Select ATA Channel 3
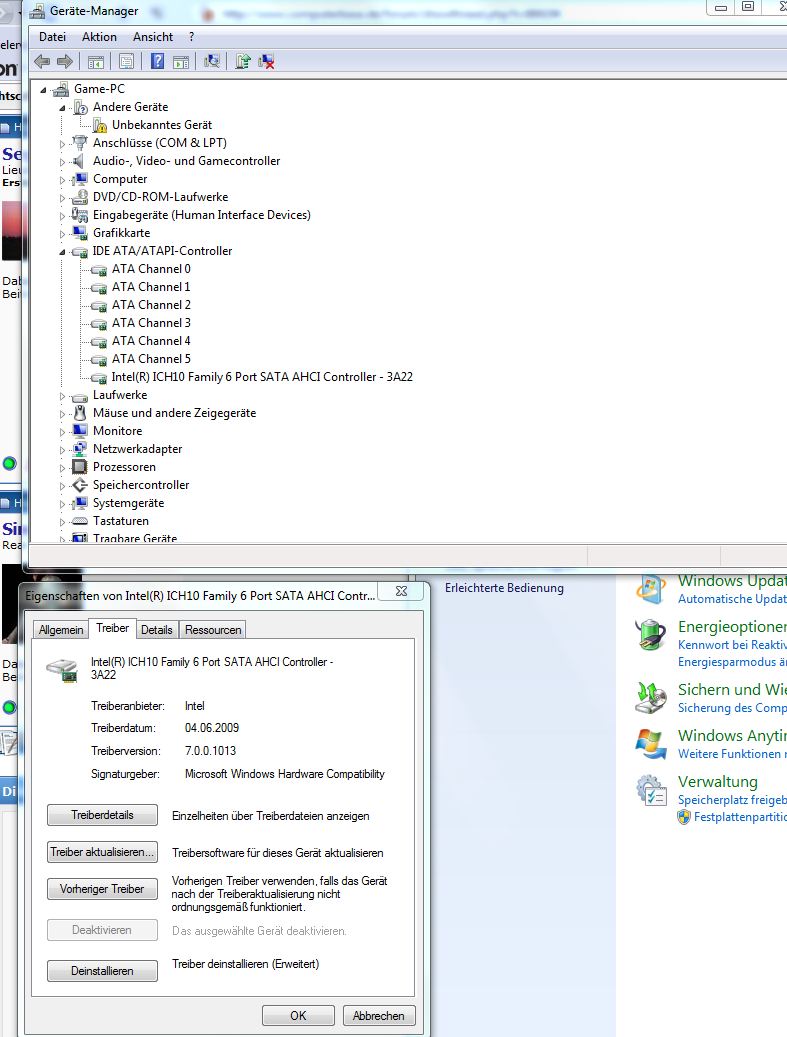Screen dimensions: 787x1037 [x=151, y=323]
